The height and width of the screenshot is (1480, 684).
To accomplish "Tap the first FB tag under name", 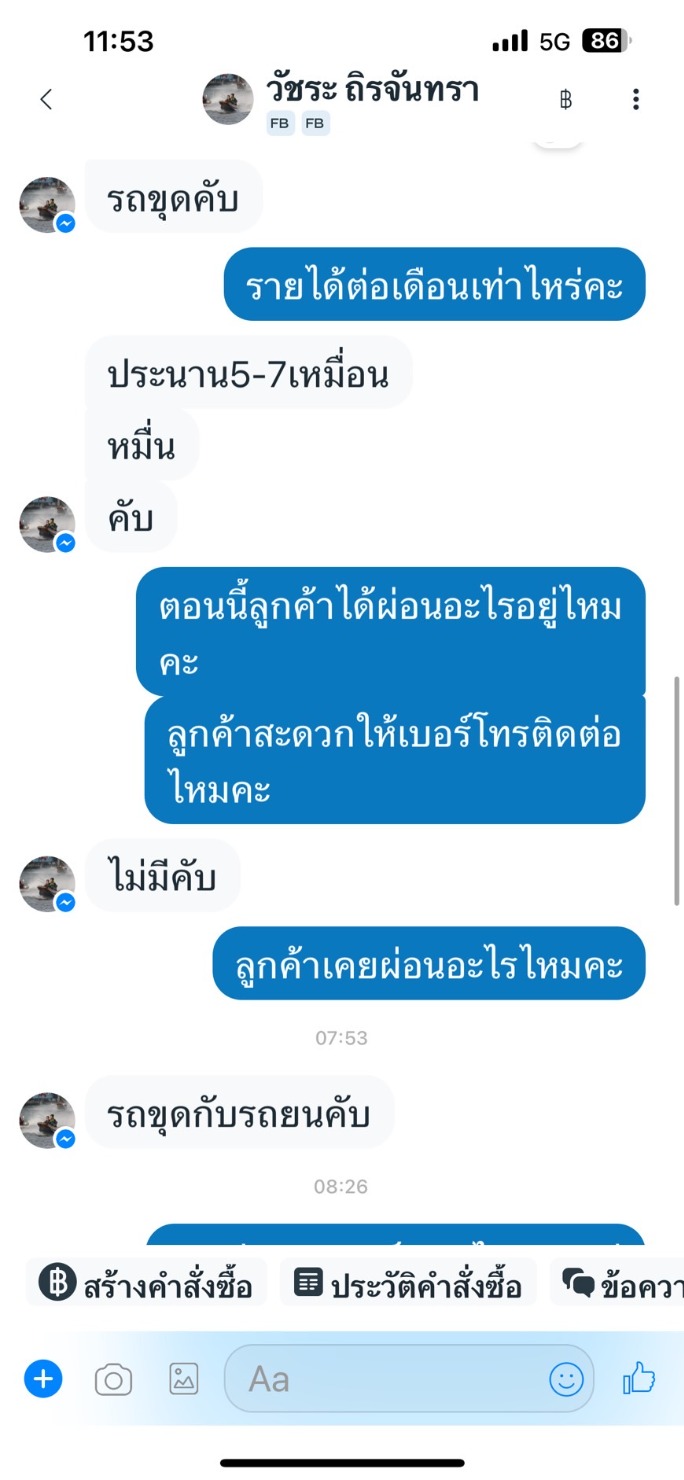I will coord(280,124).
